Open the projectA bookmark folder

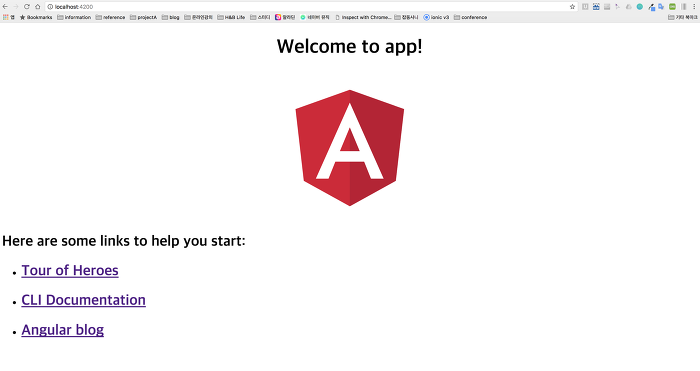pyautogui.click(x=143, y=17)
